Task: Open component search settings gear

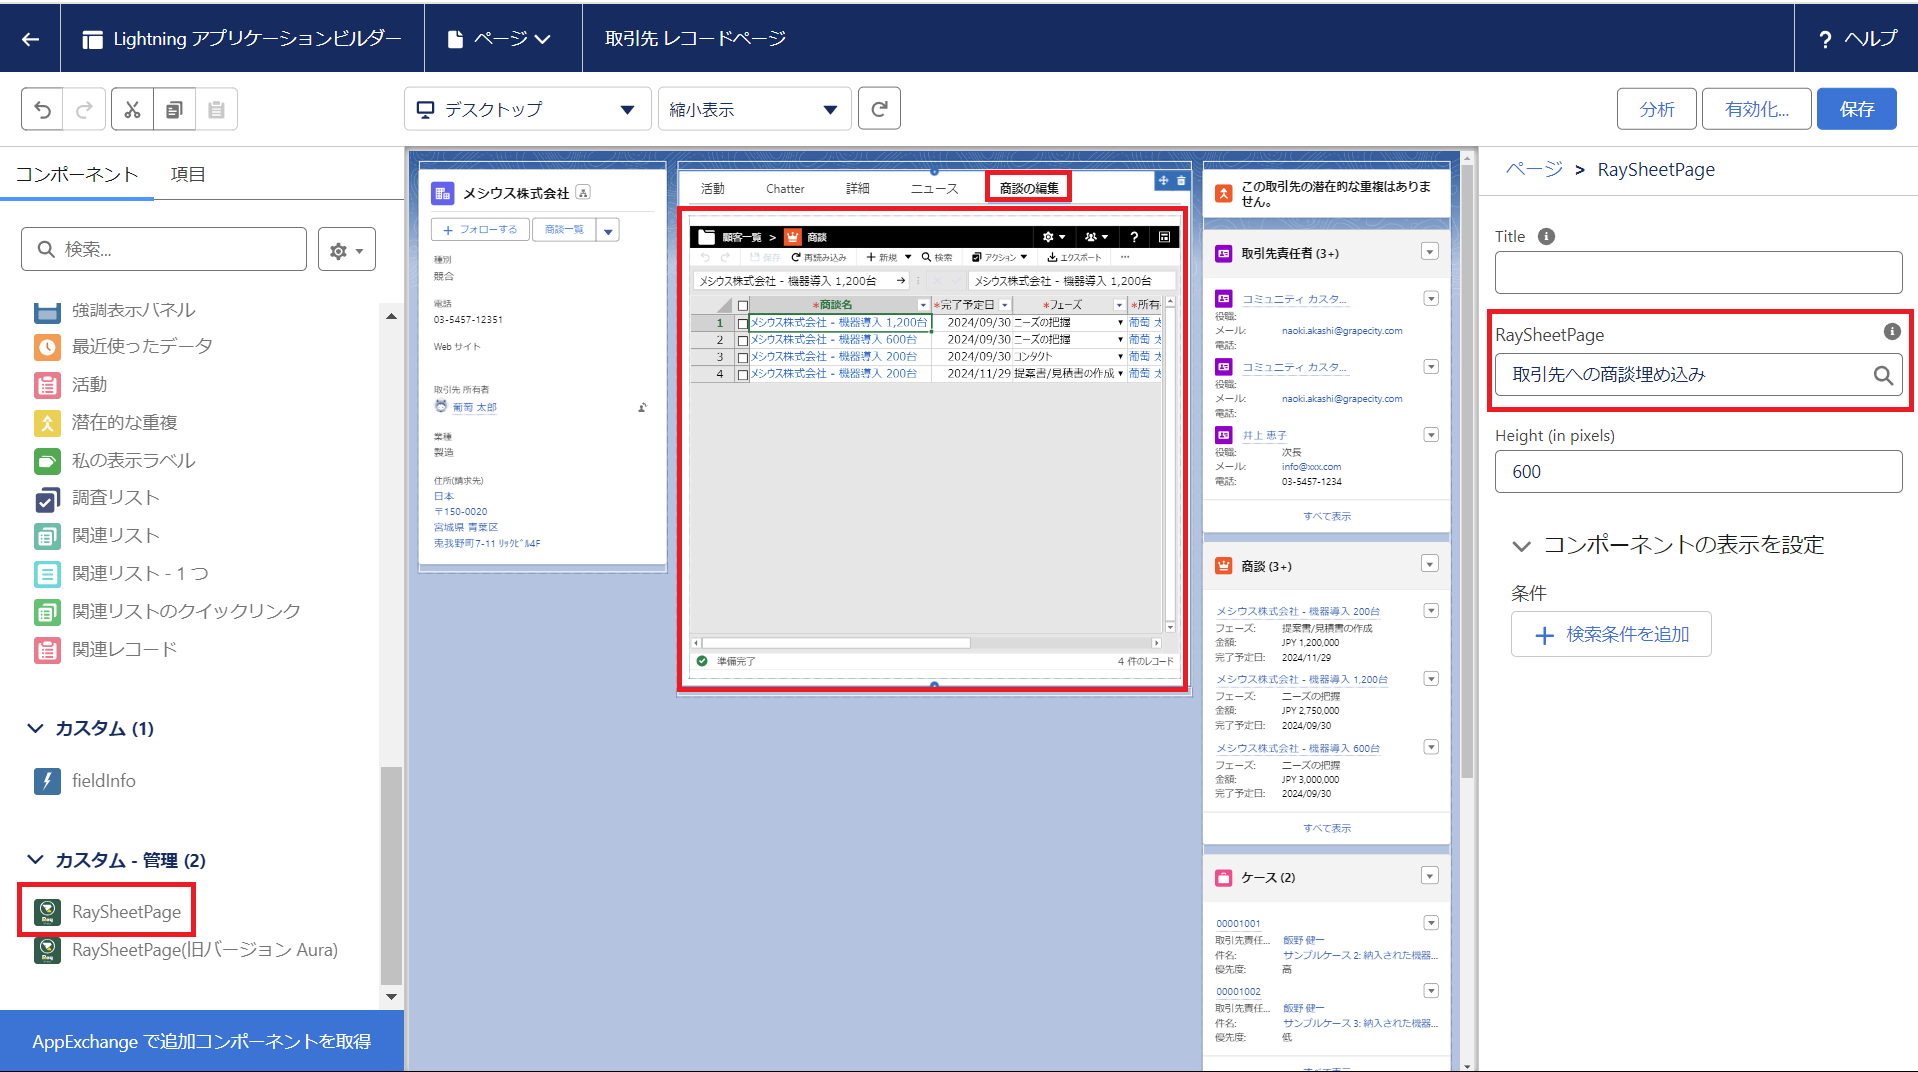Action: tap(346, 250)
